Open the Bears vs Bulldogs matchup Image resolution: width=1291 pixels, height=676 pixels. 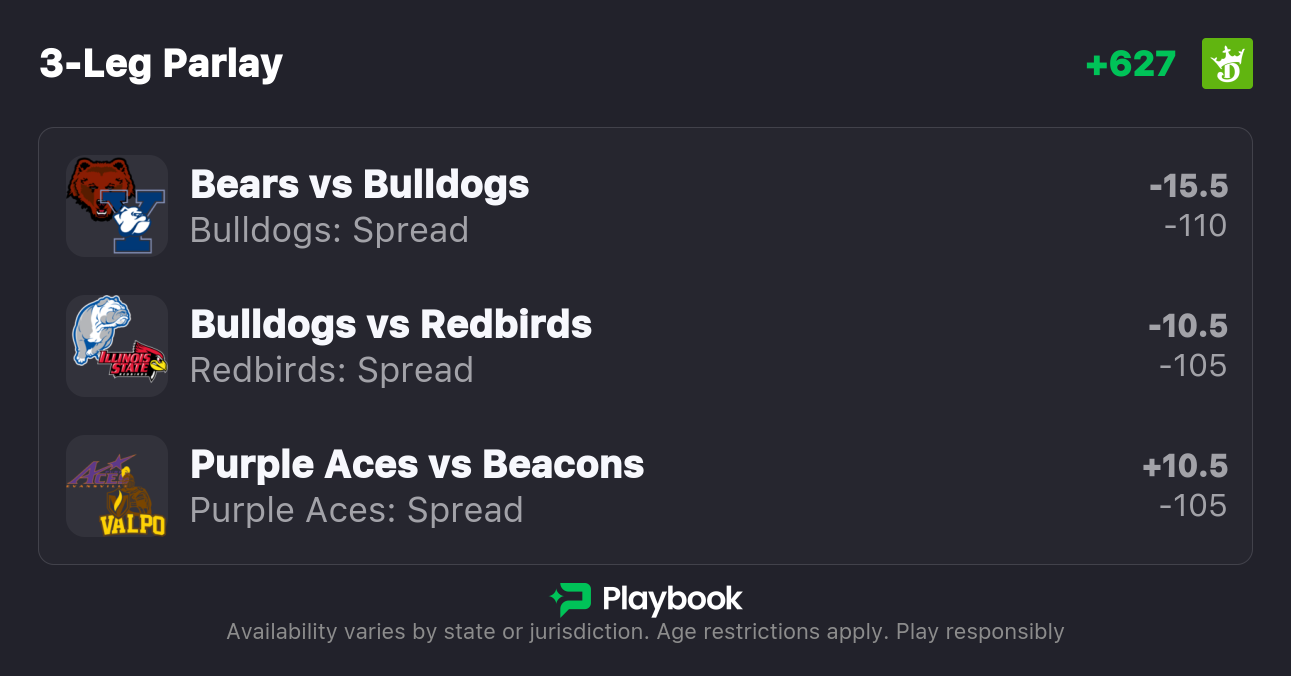tap(360, 185)
